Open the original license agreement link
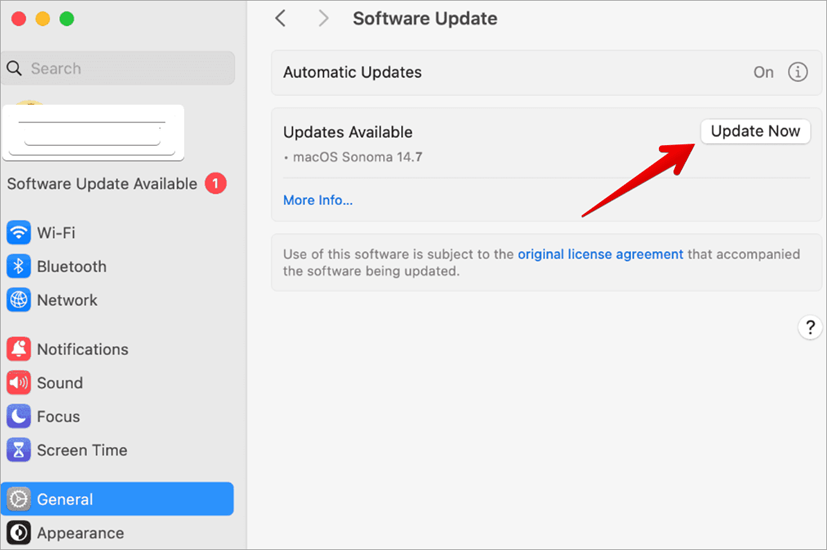 (600, 254)
